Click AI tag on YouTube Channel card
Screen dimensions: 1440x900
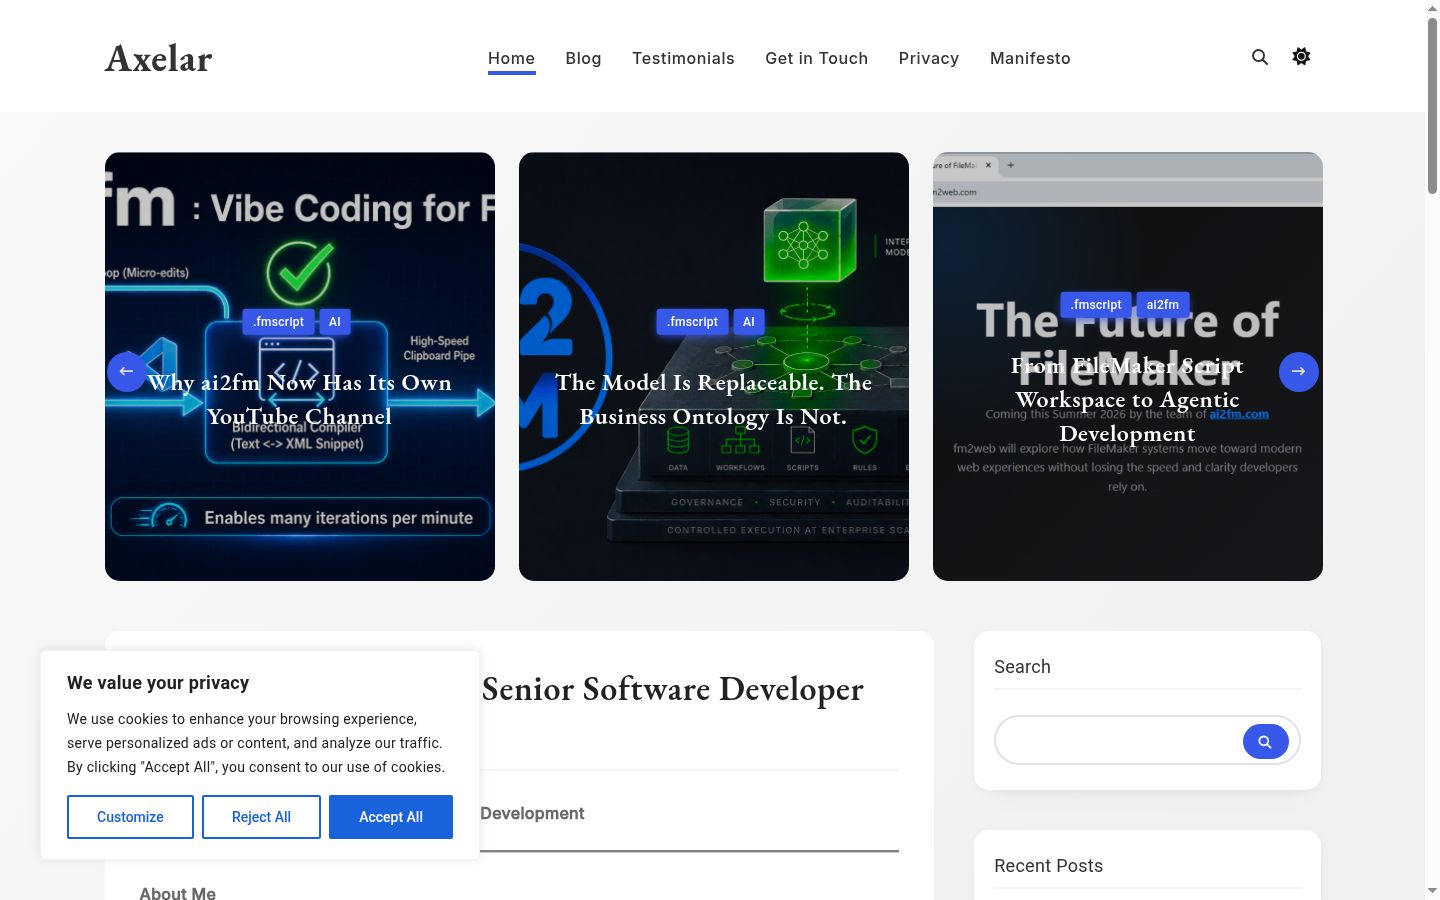pyautogui.click(x=335, y=322)
